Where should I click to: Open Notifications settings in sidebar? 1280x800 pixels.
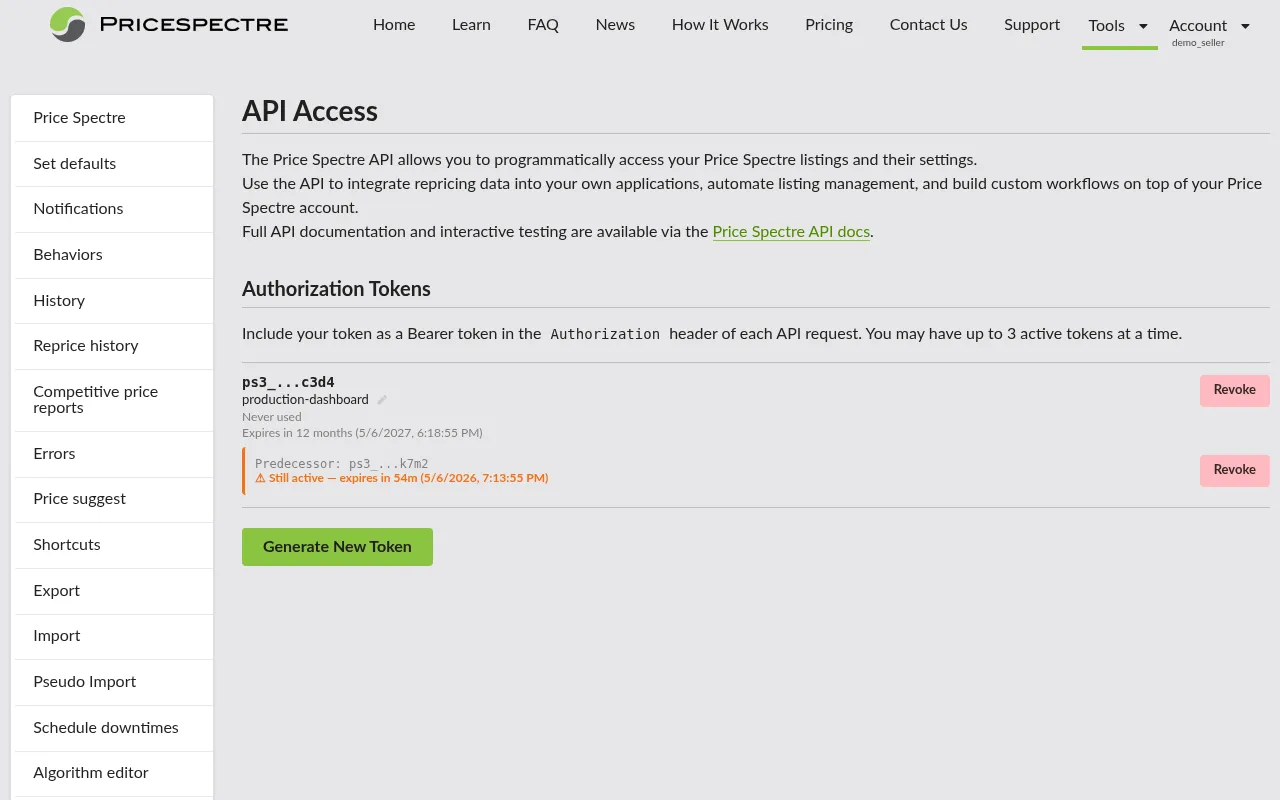(x=114, y=209)
